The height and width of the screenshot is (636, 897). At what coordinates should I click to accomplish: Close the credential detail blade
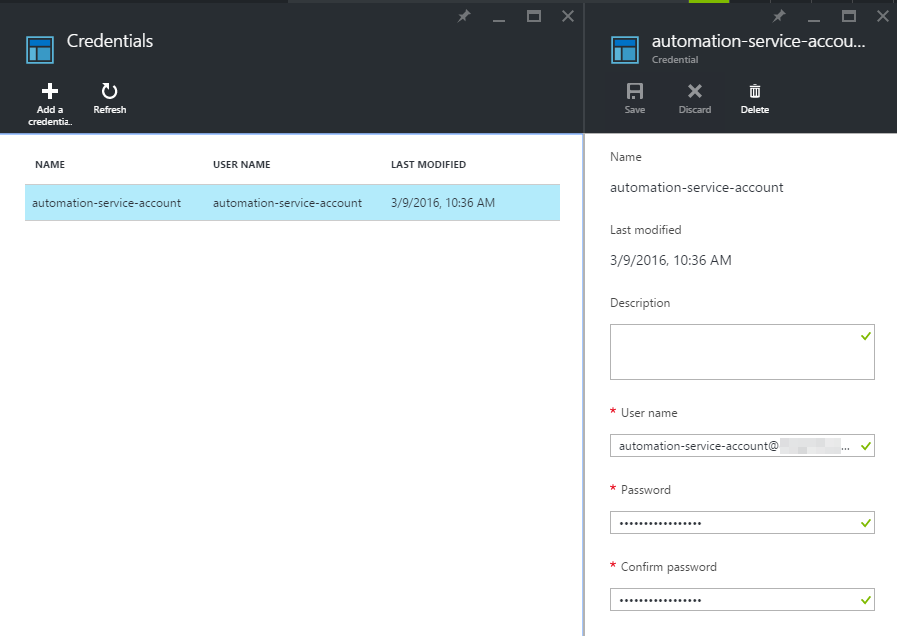point(883,16)
